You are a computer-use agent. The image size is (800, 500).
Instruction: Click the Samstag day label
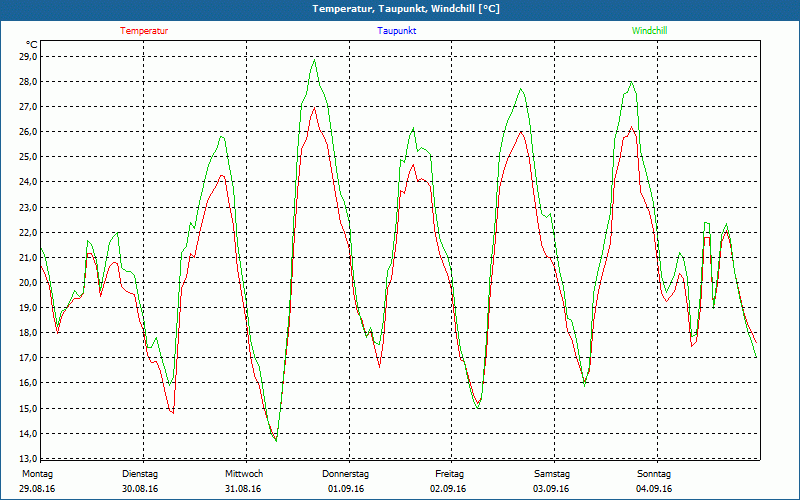[x=551, y=474]
